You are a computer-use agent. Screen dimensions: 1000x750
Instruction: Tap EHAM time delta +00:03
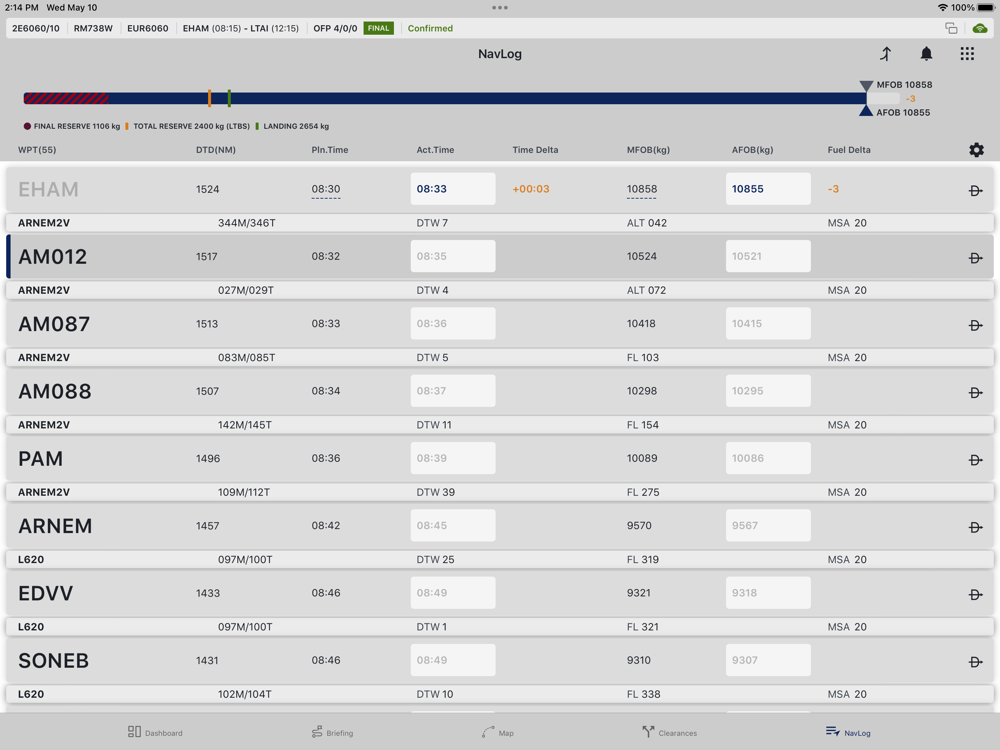coord(531,189)
